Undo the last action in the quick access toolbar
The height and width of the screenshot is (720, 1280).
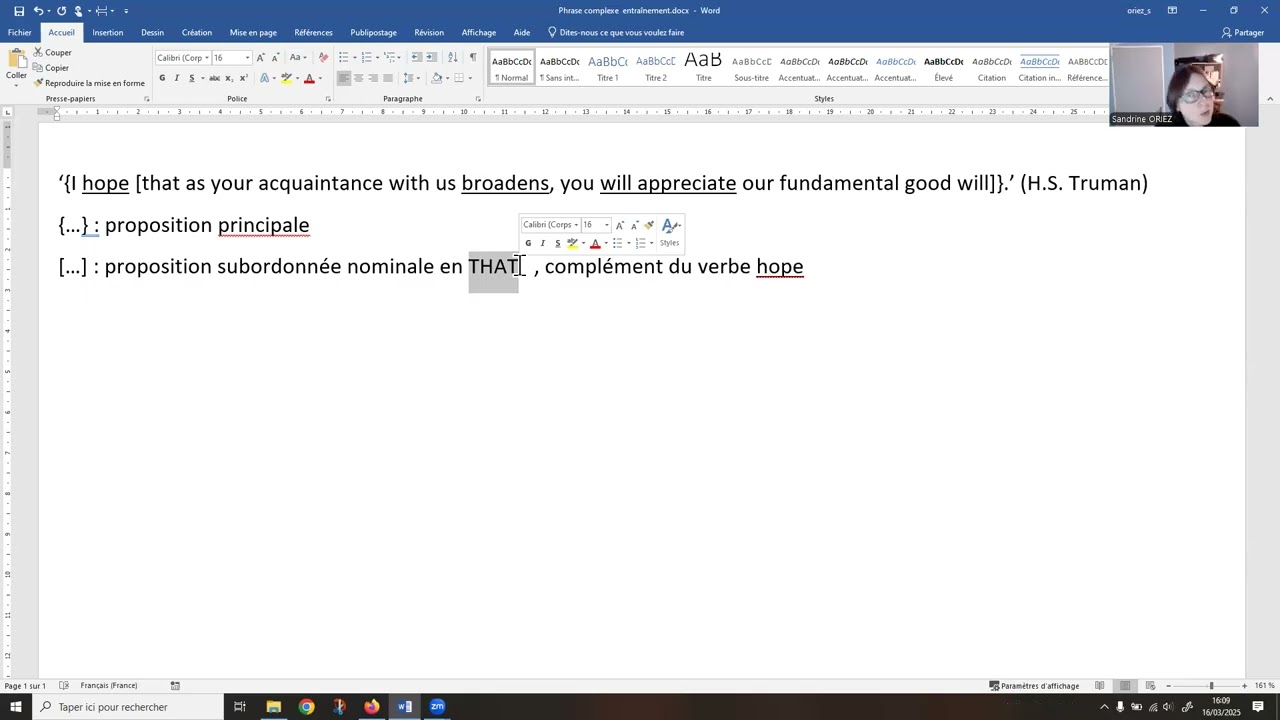coord(38,10)
